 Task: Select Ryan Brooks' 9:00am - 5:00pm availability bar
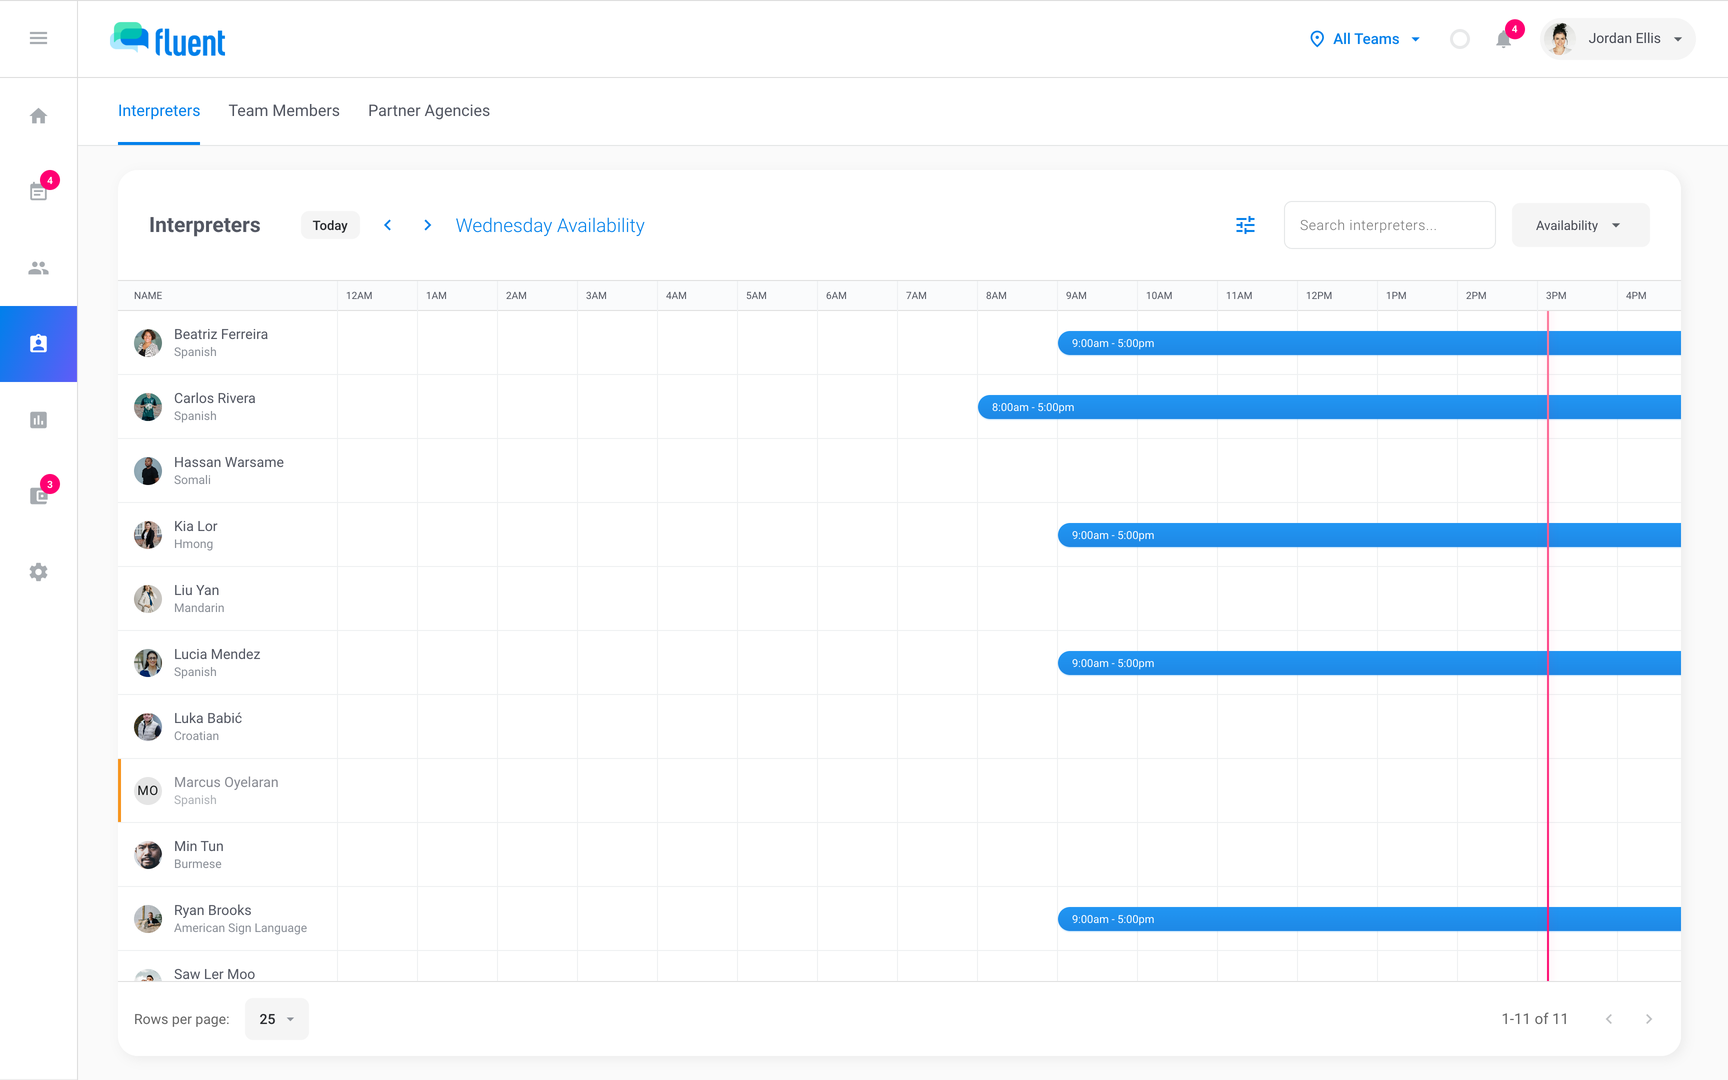tap(1369, 919)
